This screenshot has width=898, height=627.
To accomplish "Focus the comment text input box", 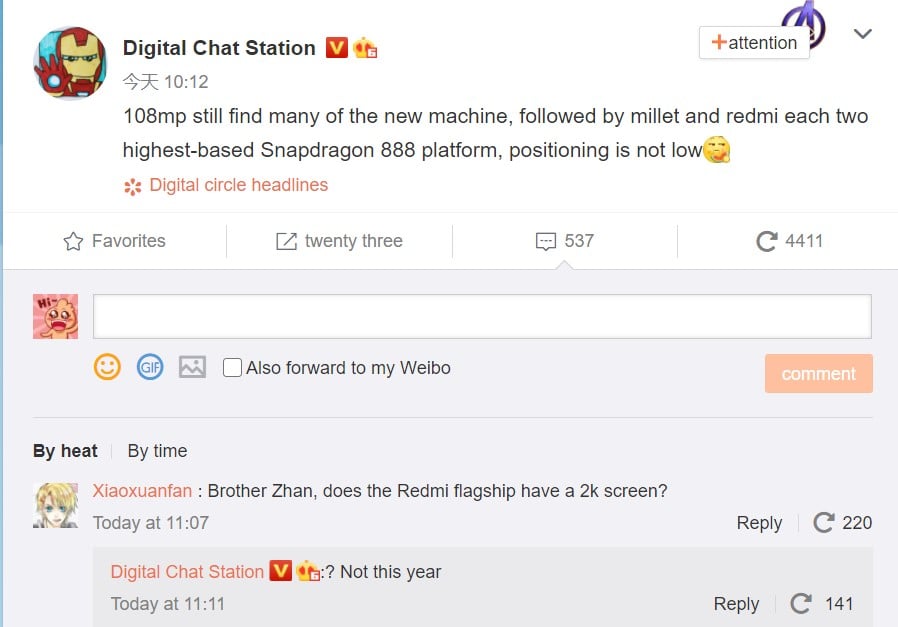I will tap(482, 316).
